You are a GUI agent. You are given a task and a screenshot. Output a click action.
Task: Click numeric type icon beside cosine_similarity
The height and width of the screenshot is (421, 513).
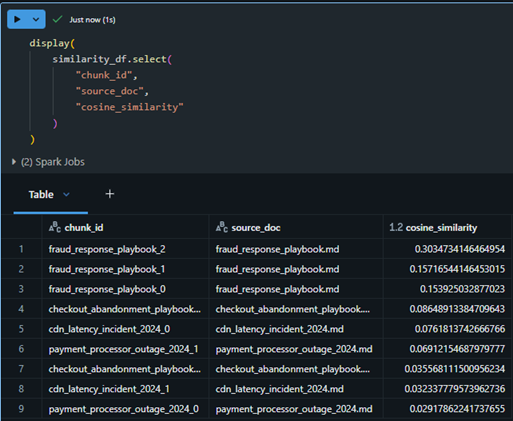pos(396,227)
